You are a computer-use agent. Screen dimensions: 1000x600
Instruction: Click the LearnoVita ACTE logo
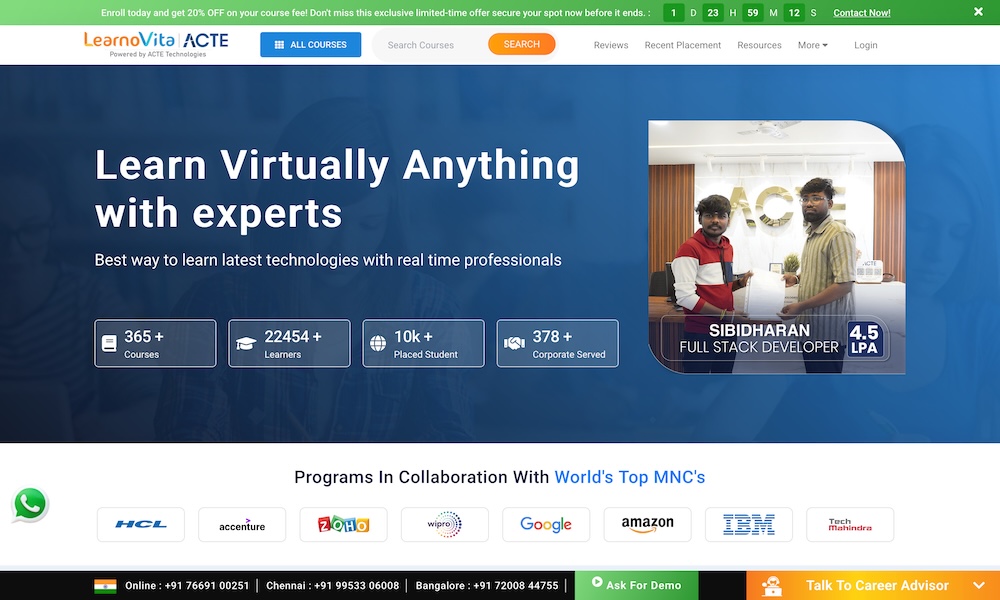(x=156, y=44)
